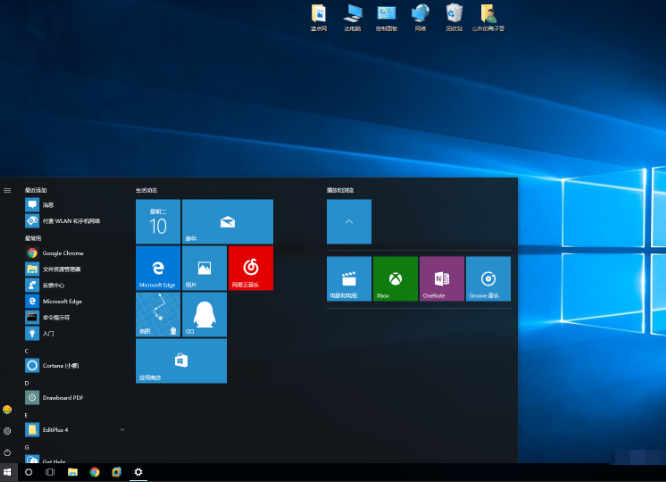Open the Microsoft Store tile
Viewport: 666px width, 482px height.
point(181,361)
